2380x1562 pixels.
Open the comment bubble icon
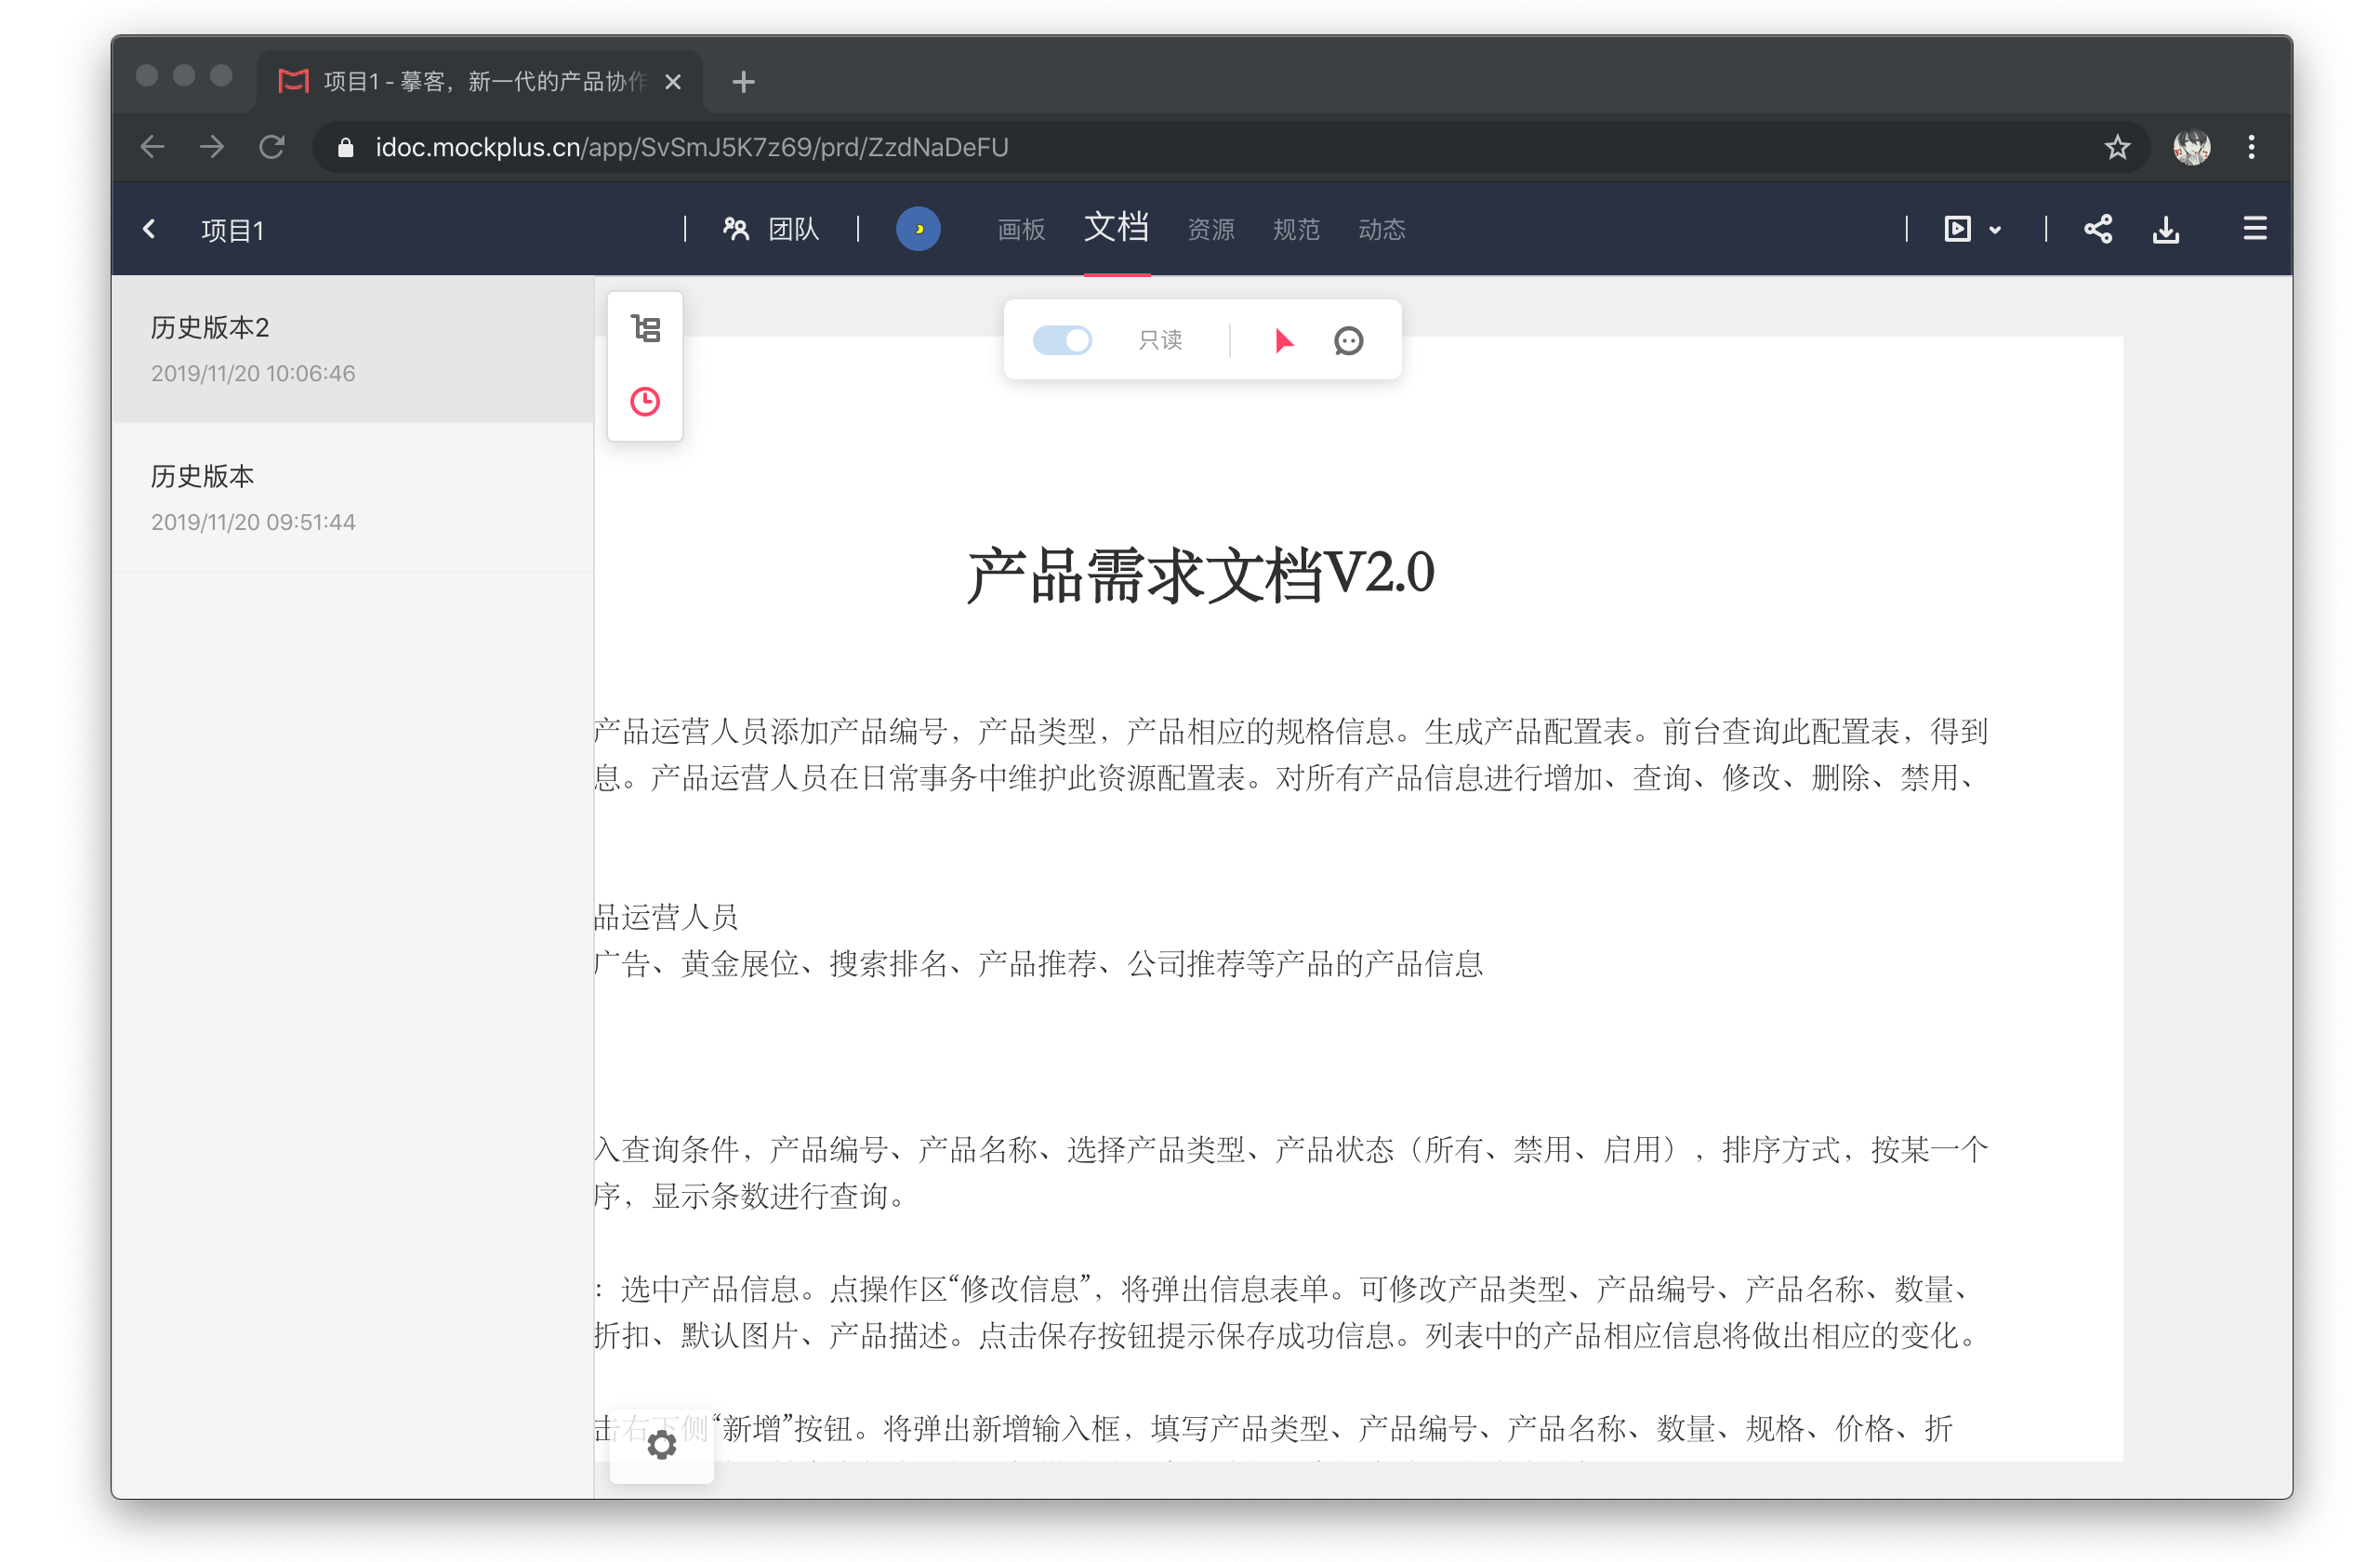tap(1348, 341)
